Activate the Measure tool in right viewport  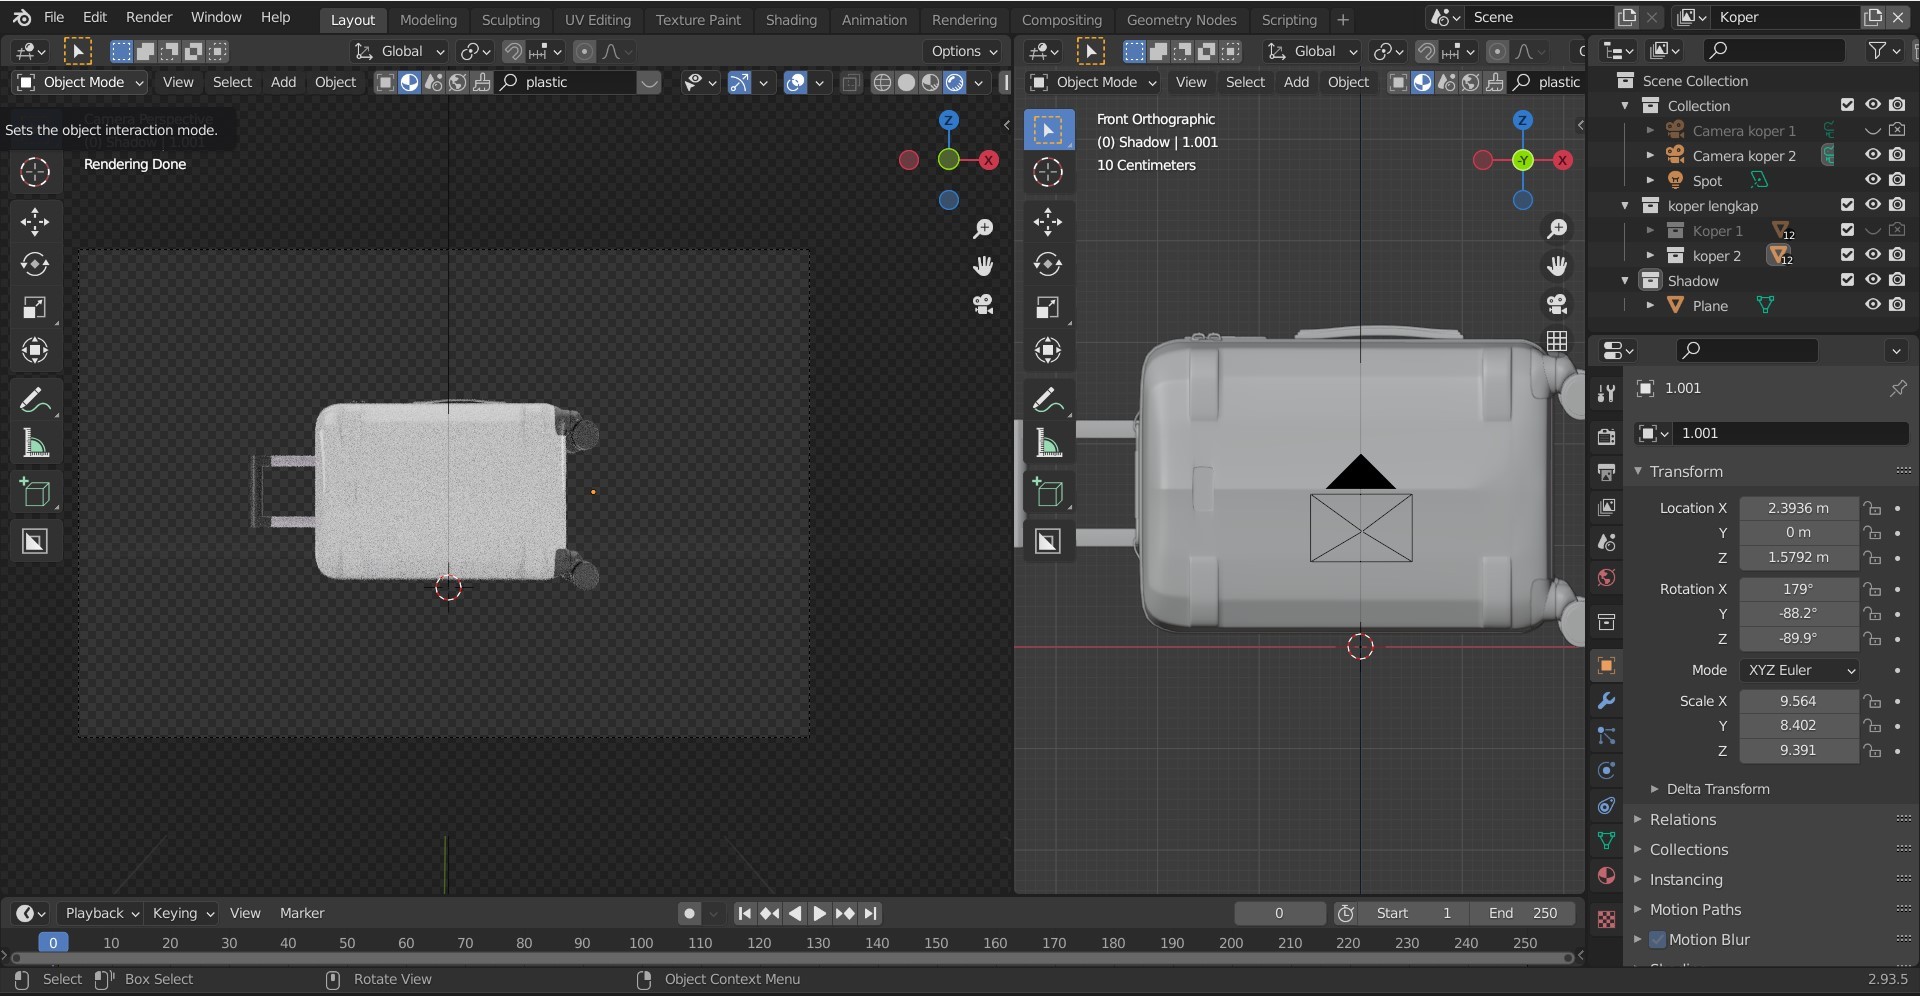click(1048, 444)
